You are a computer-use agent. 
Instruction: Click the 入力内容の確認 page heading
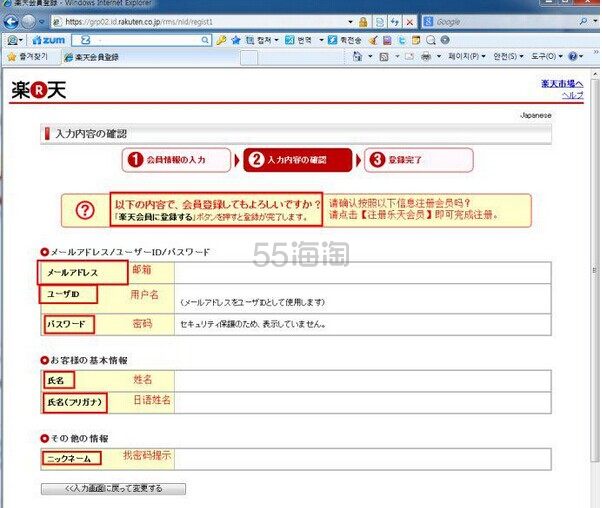(x=91, y=134)
